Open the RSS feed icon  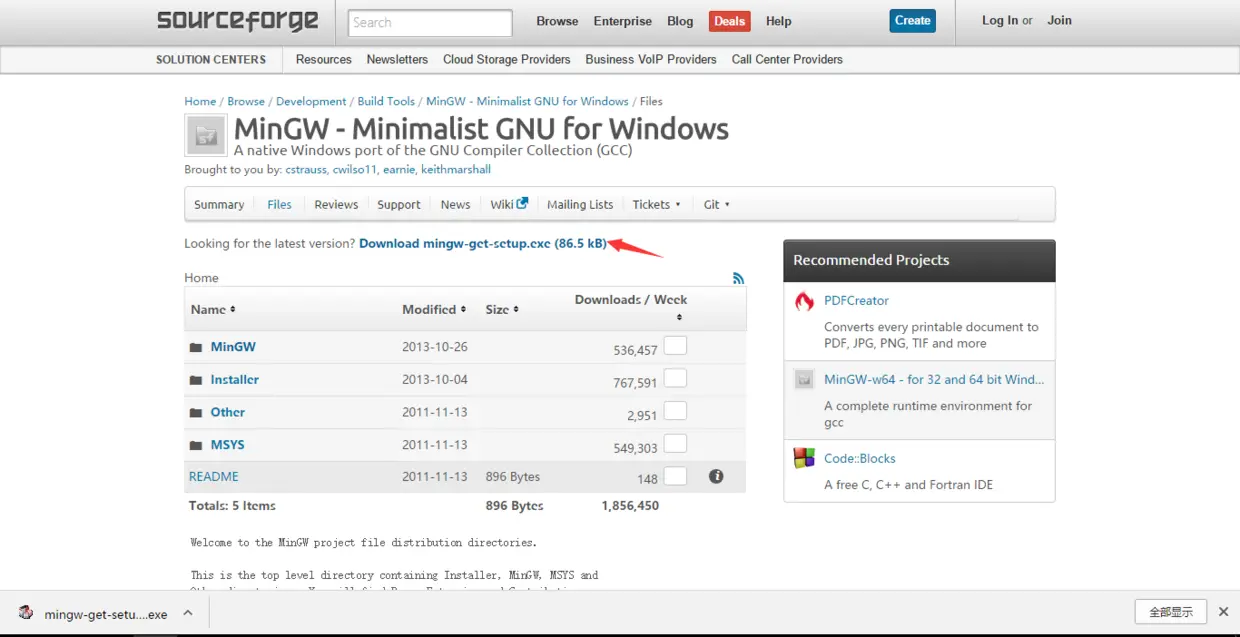(738, 278)
